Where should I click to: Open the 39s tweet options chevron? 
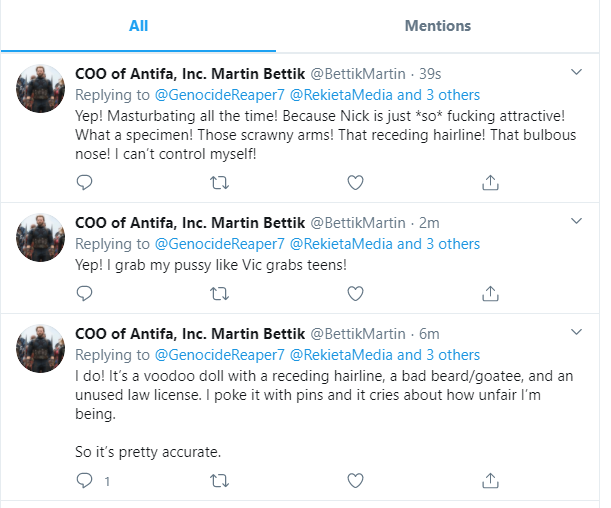tap(576, 72)
